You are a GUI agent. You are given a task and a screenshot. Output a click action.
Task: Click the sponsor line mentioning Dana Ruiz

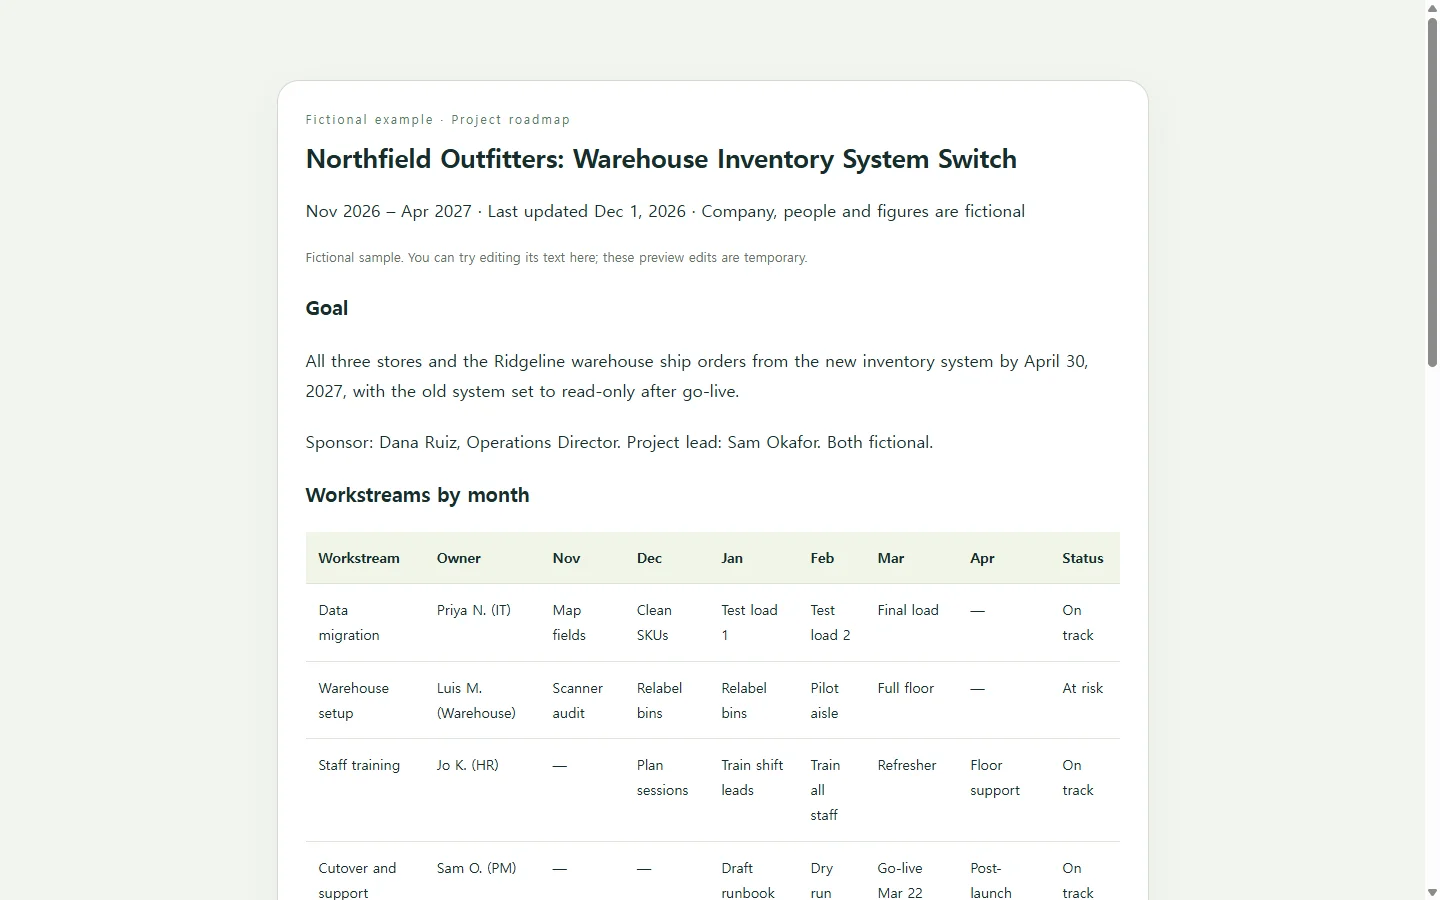[x=619, y=442]
